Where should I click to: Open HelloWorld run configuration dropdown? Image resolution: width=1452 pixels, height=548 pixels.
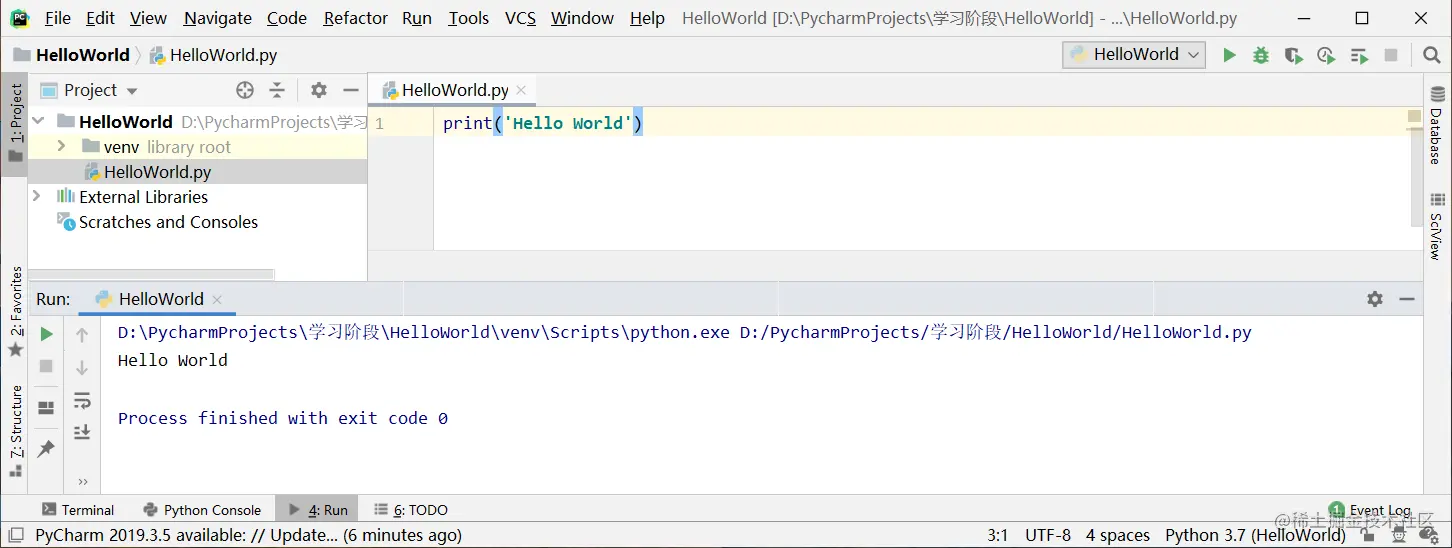pos(1134,55)
